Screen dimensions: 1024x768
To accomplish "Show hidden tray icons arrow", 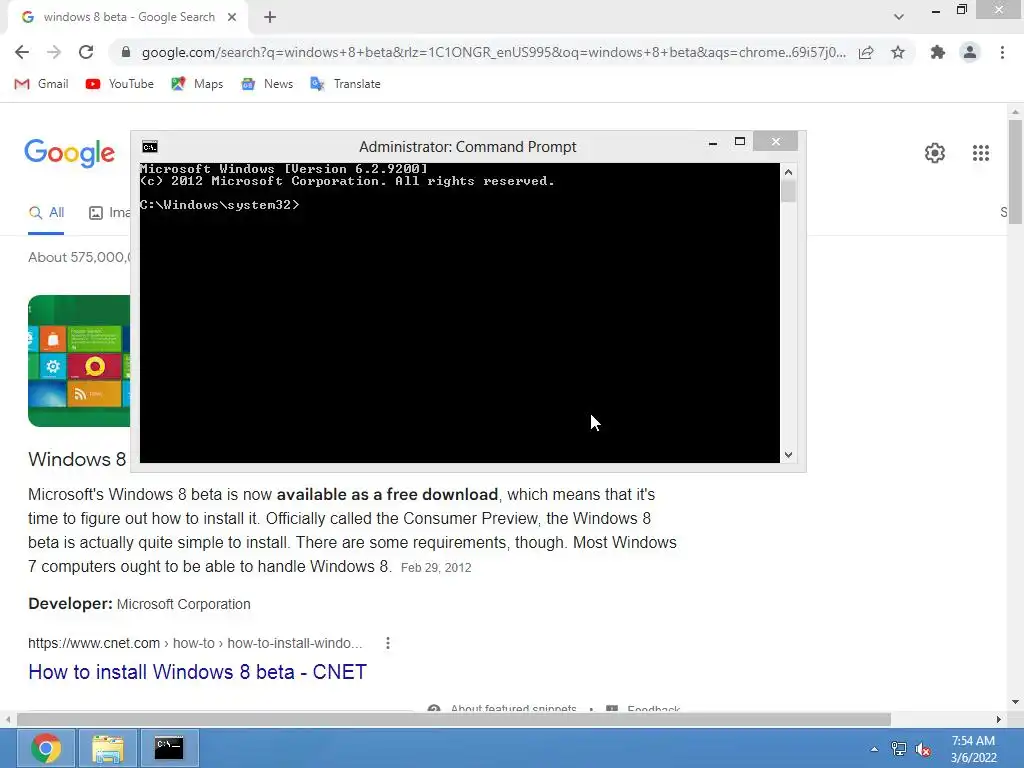I will 874,749.
